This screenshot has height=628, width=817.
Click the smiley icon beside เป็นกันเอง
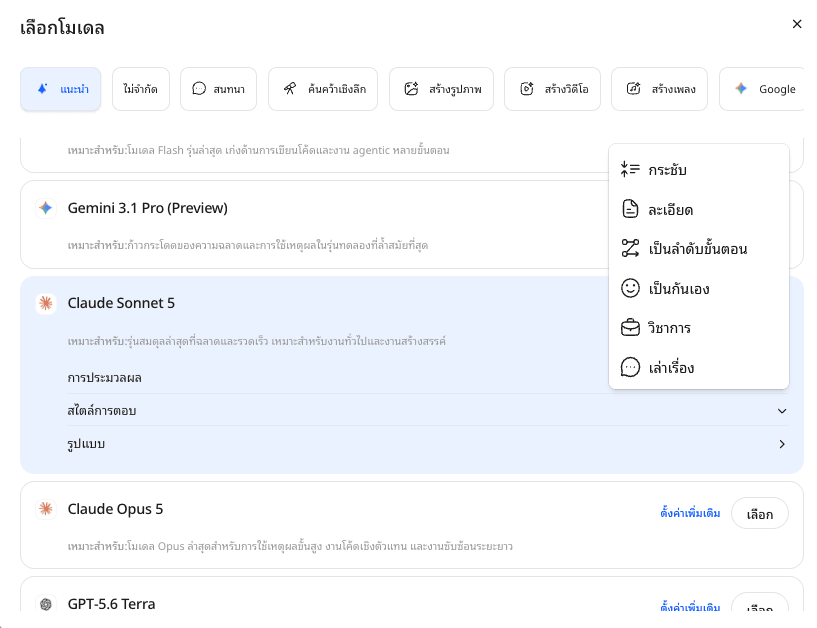630,288
